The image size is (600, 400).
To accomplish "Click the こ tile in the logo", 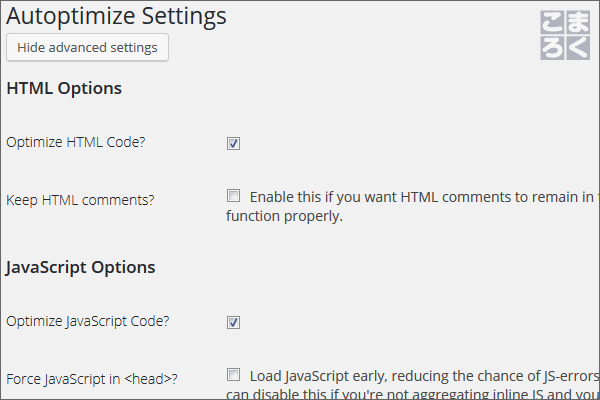I will click(552, 23).
